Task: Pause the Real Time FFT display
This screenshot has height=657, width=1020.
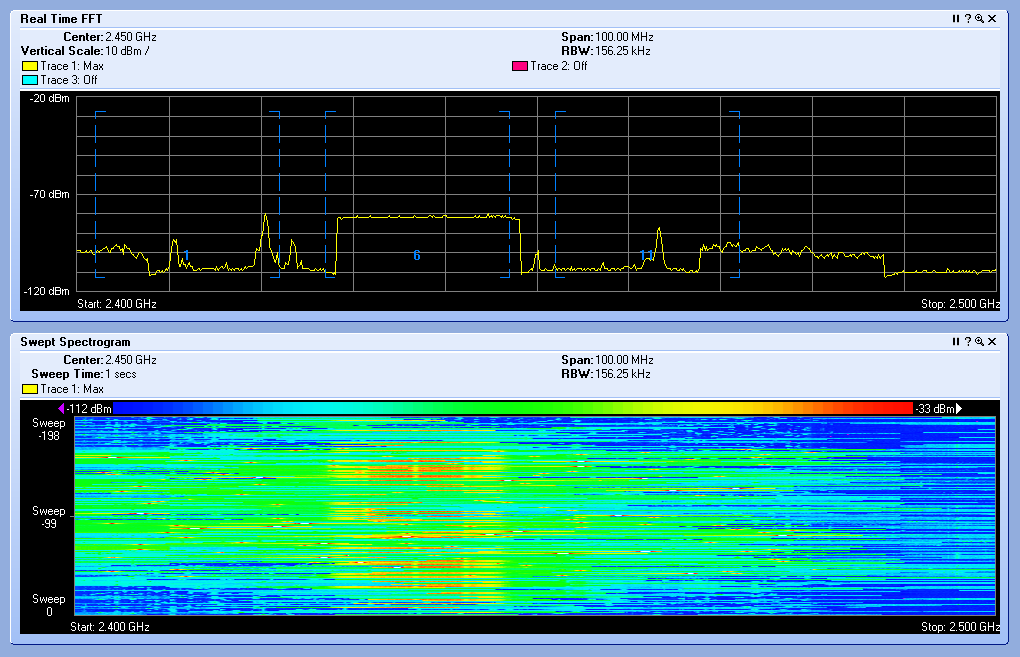Action: [956, 19]
